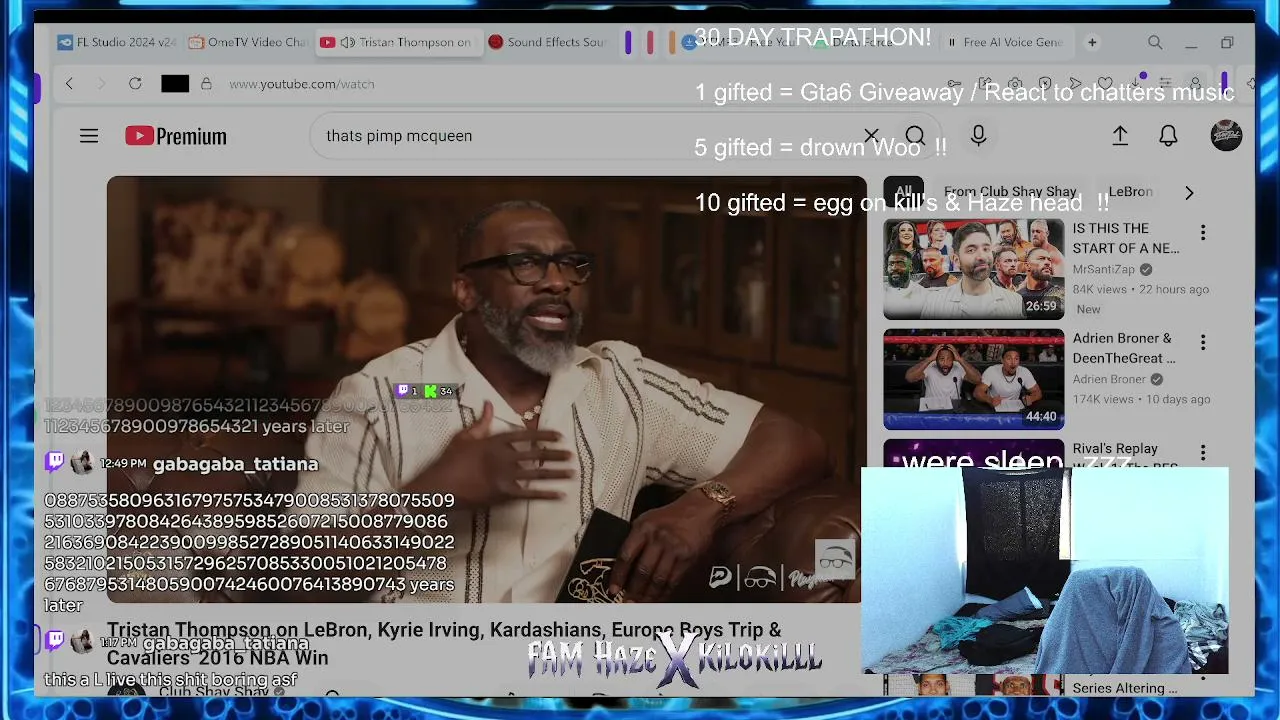Clear the YouTube search box text
1280x720 pixels.
[x=871, y=136]
